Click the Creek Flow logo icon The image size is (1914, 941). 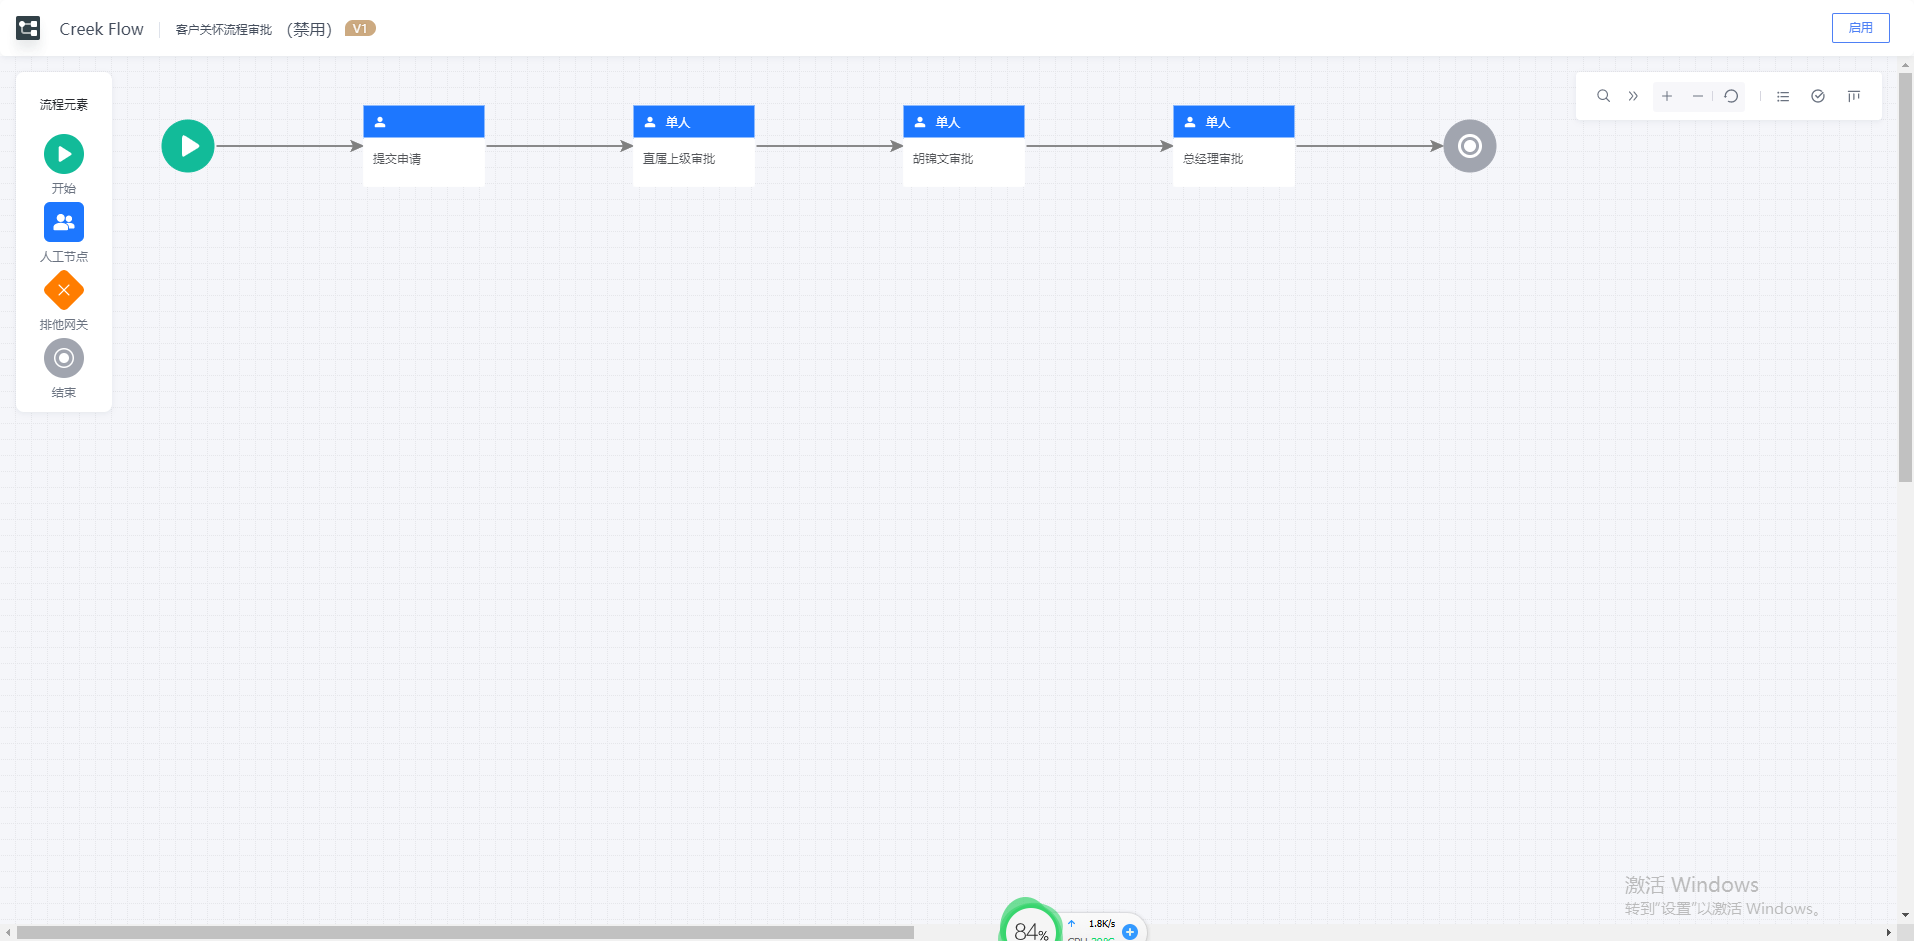[x=28, y=28]
